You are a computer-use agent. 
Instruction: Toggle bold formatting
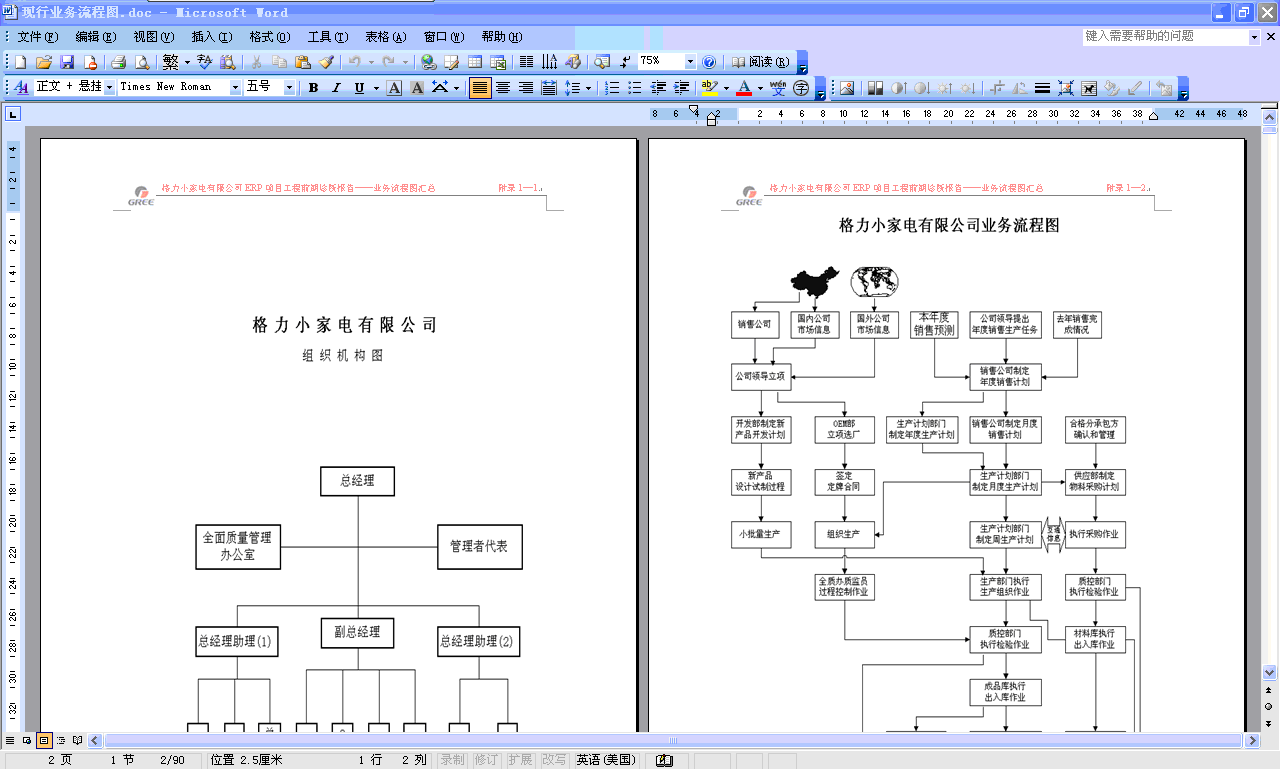pos(313,88)
